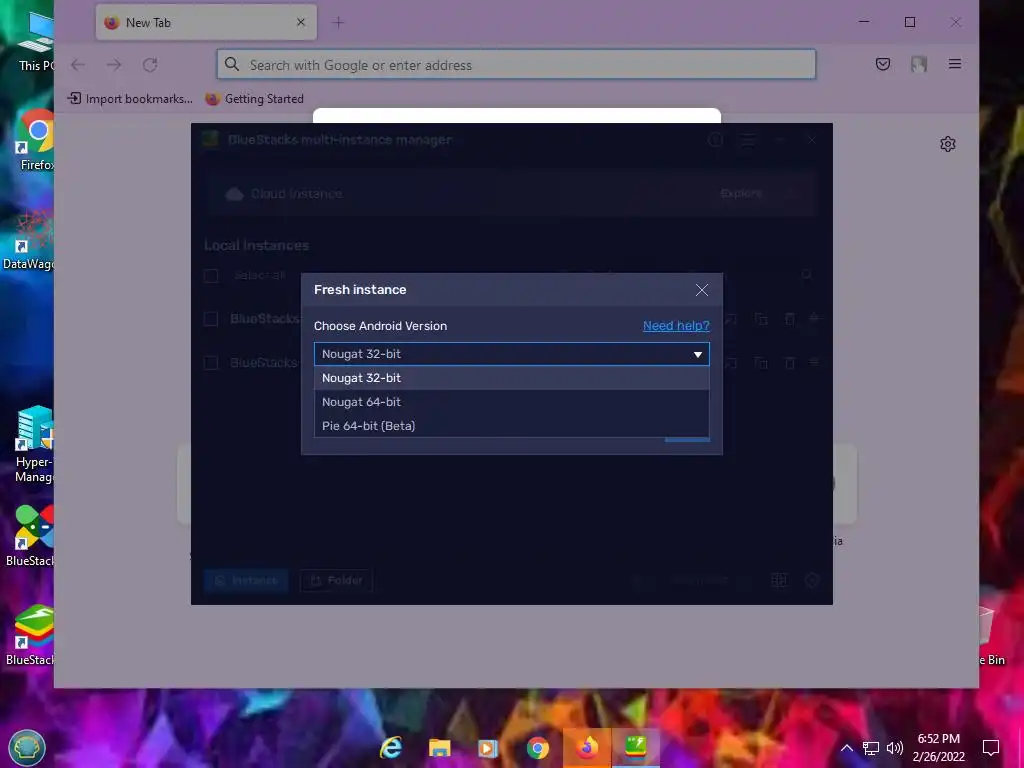Open Hyper-V Manager desktop shortcut
The image size is (1024, 768).
click(x=34, y=444)
